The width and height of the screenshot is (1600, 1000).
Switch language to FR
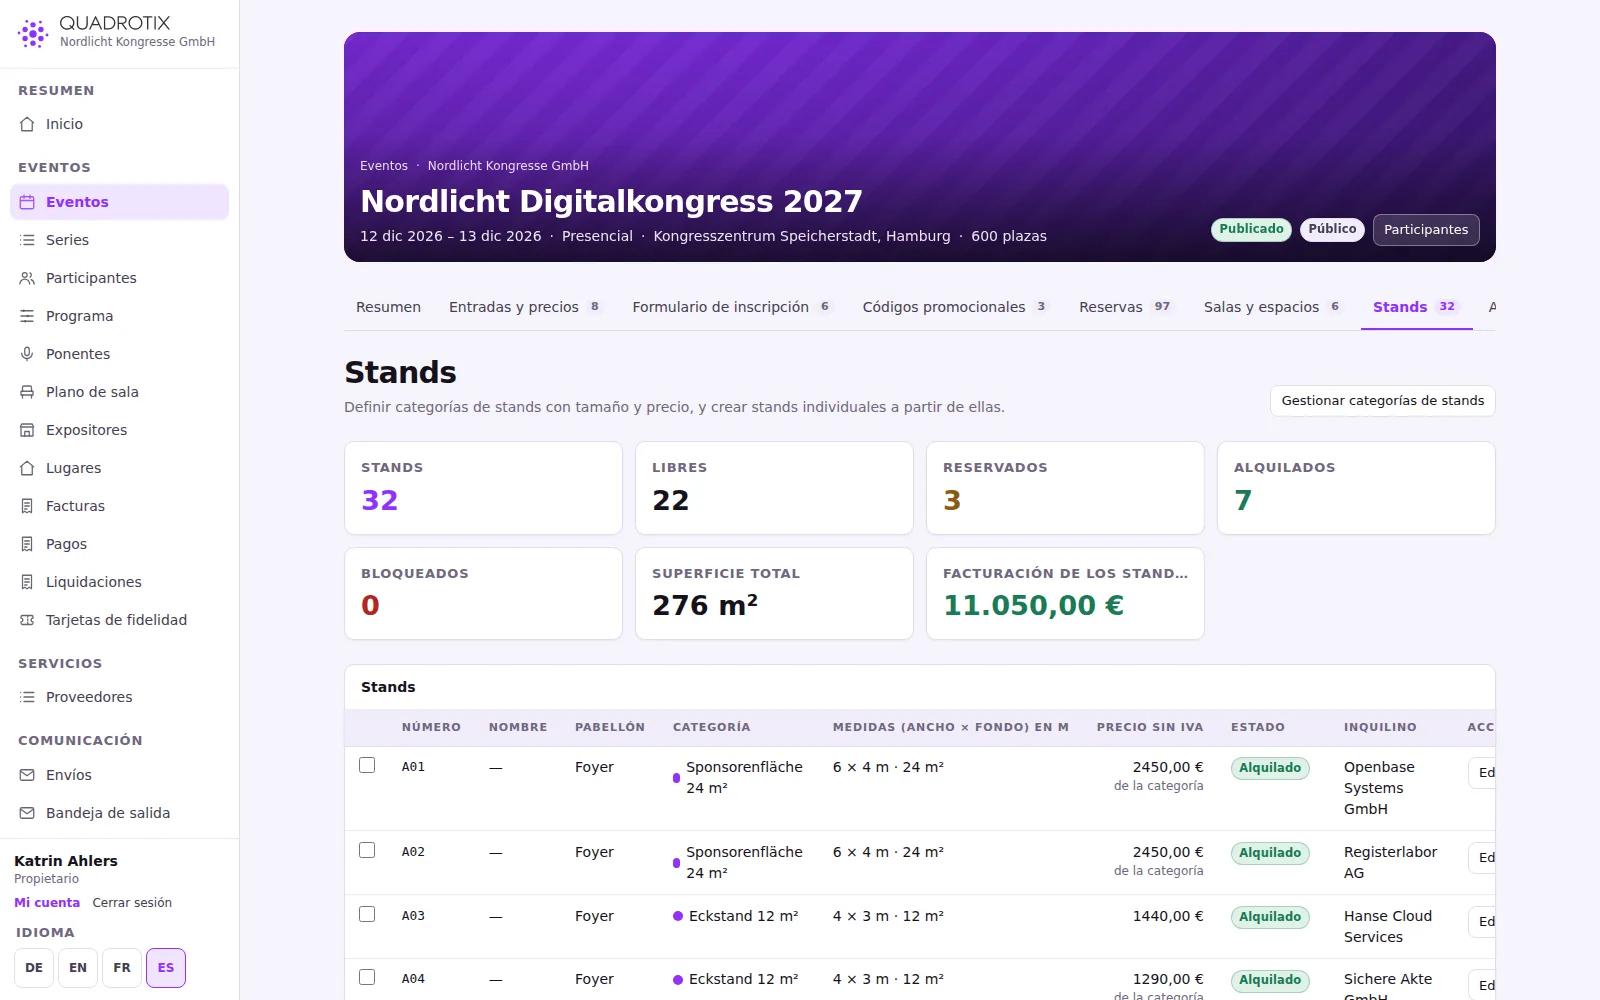pos(122,968)
